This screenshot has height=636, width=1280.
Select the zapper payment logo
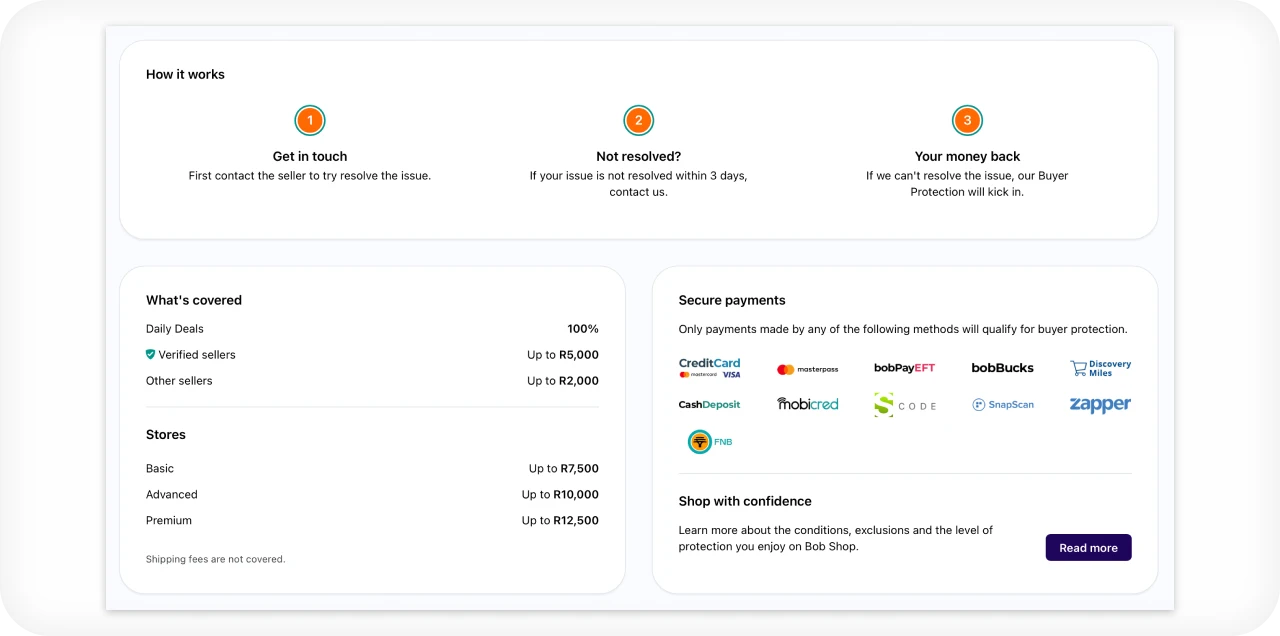point(1100,404)
